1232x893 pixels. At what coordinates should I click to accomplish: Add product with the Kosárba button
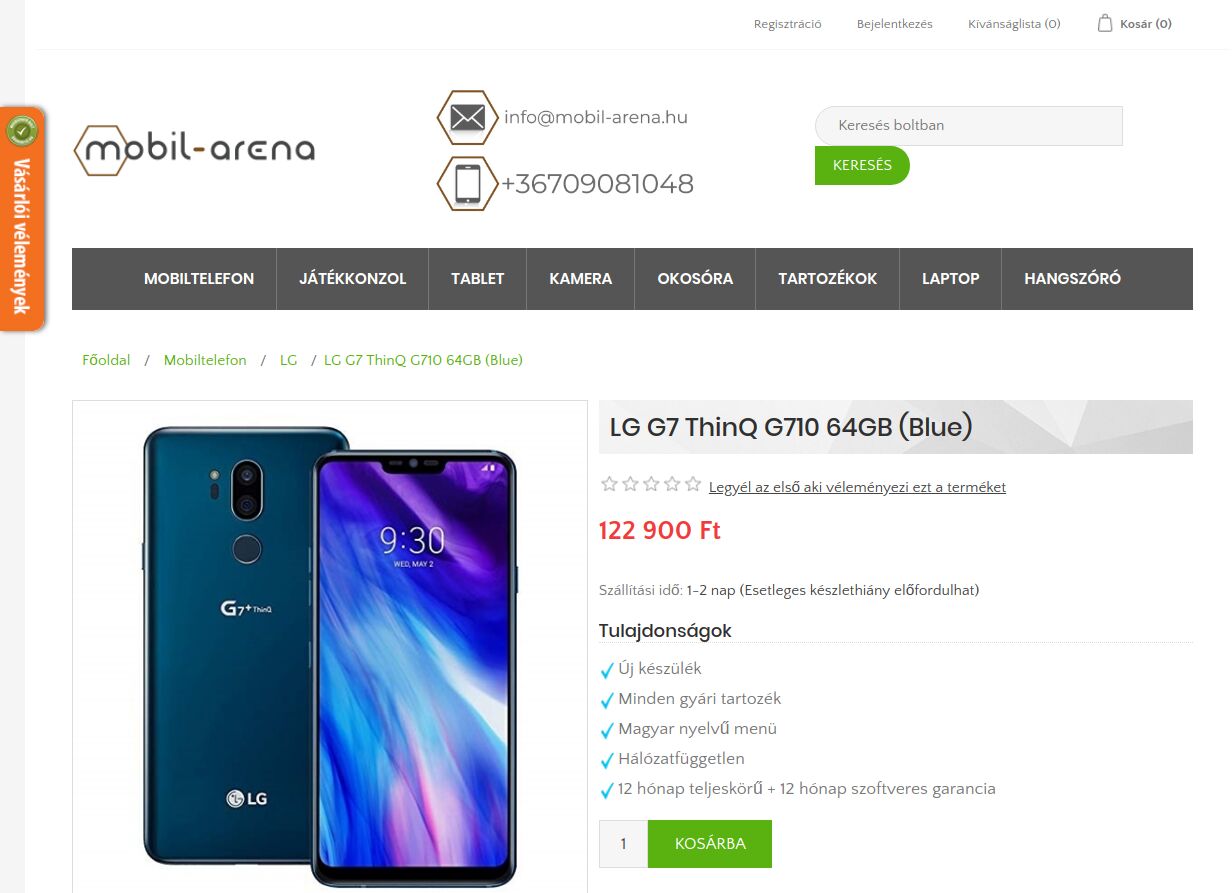coord(710,844)
